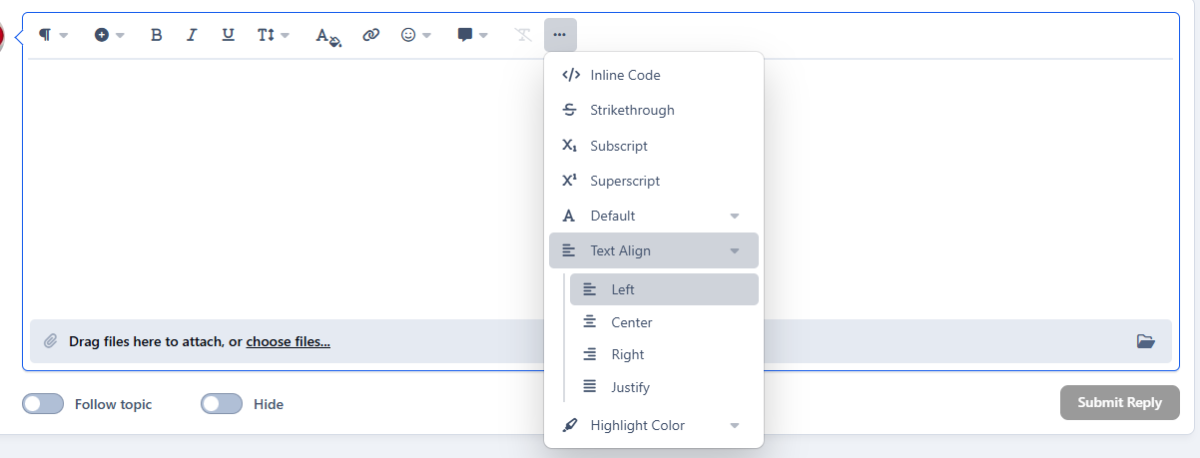Click the paperclip attach icon
The height and width of the screenshot is (458, 1200).
51,341
